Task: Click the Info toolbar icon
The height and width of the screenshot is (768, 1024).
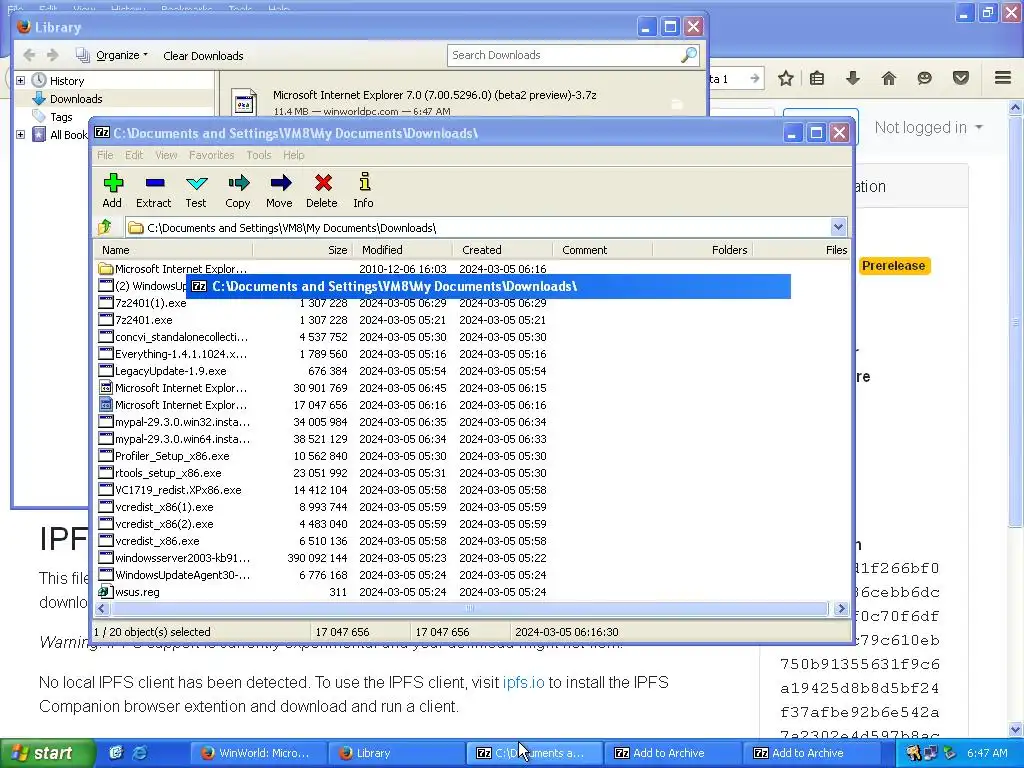Action: (364, 182)
